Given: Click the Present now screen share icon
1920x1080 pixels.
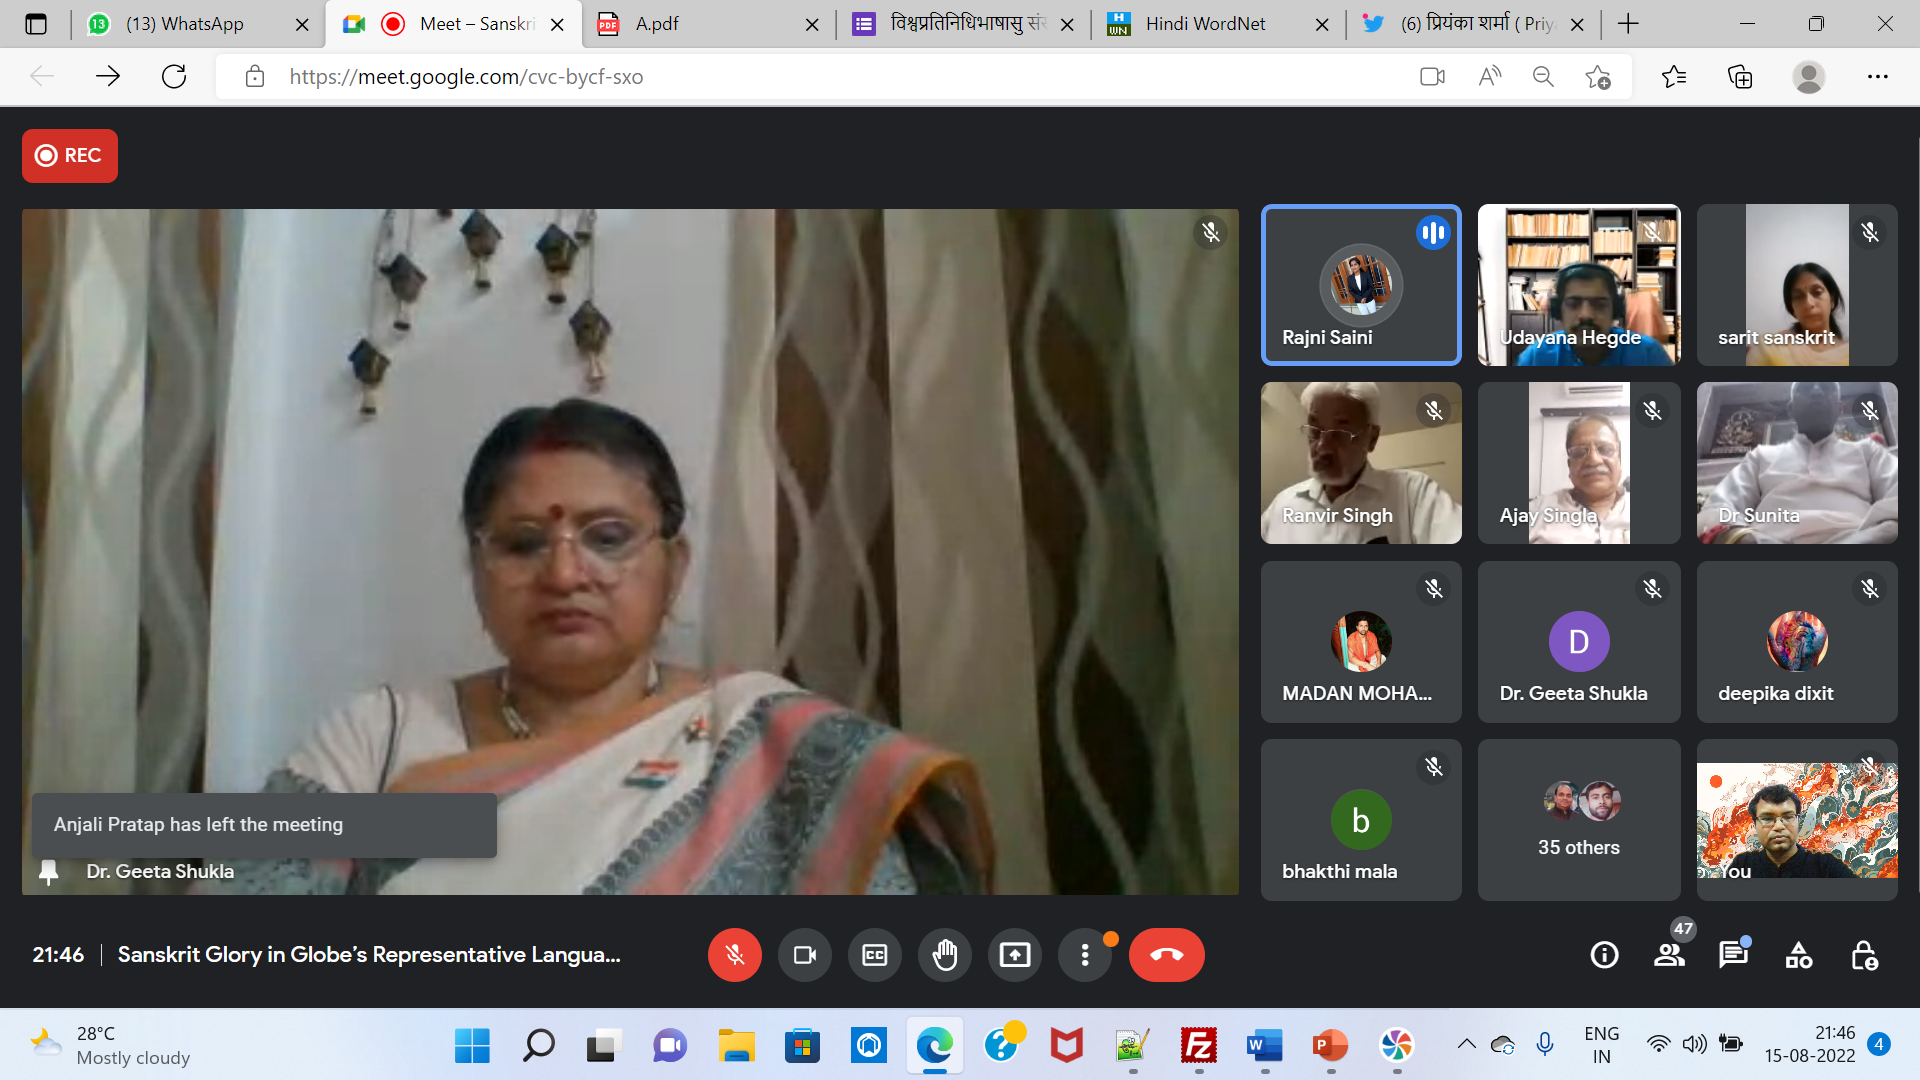Looking at the screenshot, I should [1014, 955].
